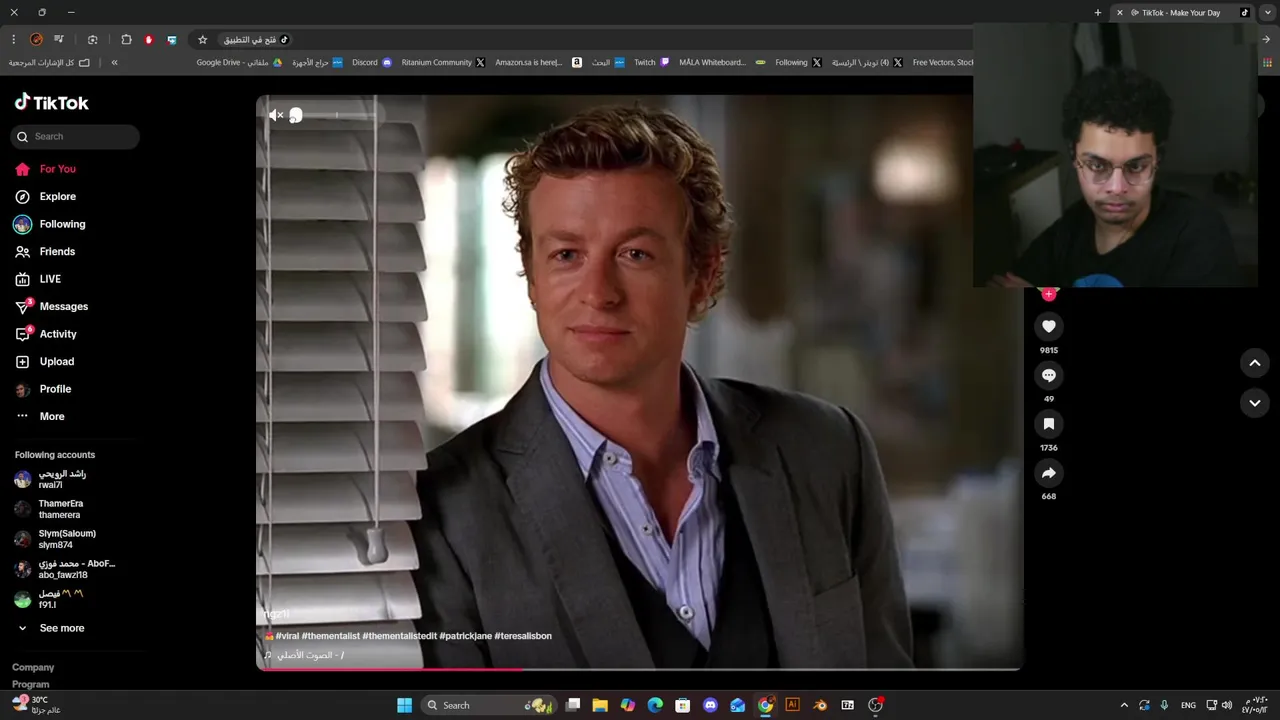Open Discord from the taskbar
Screen dimensions: 1280x720
point(710,705)
